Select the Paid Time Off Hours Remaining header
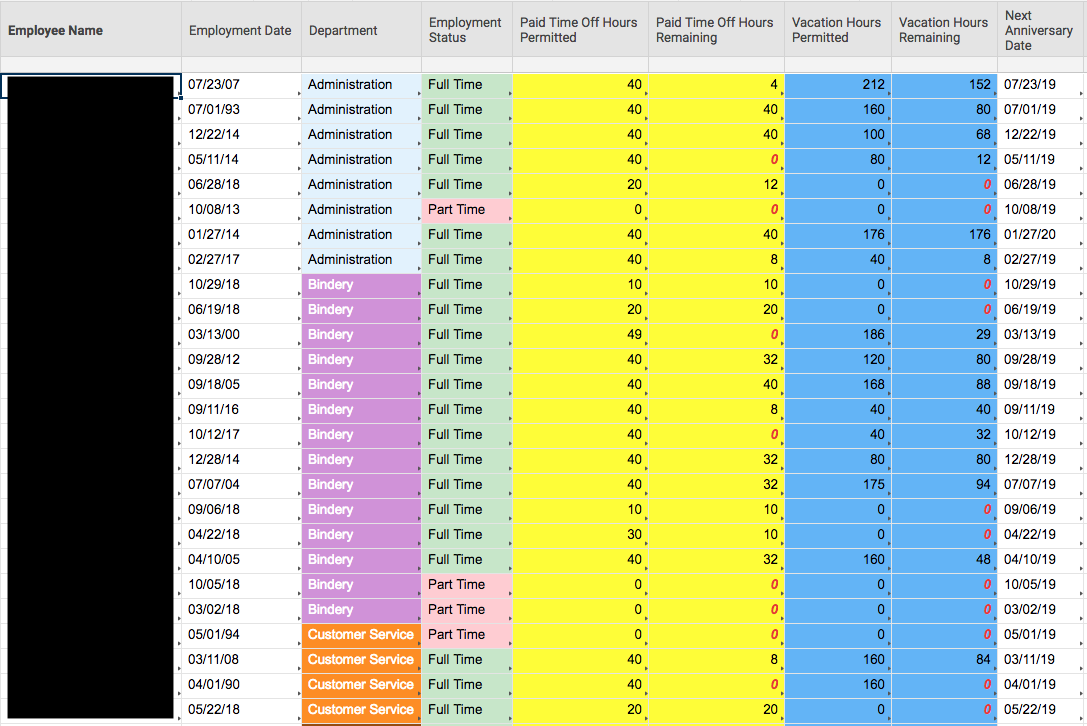Viewport: 1087px width, 726px height. [x=716, y=31]
